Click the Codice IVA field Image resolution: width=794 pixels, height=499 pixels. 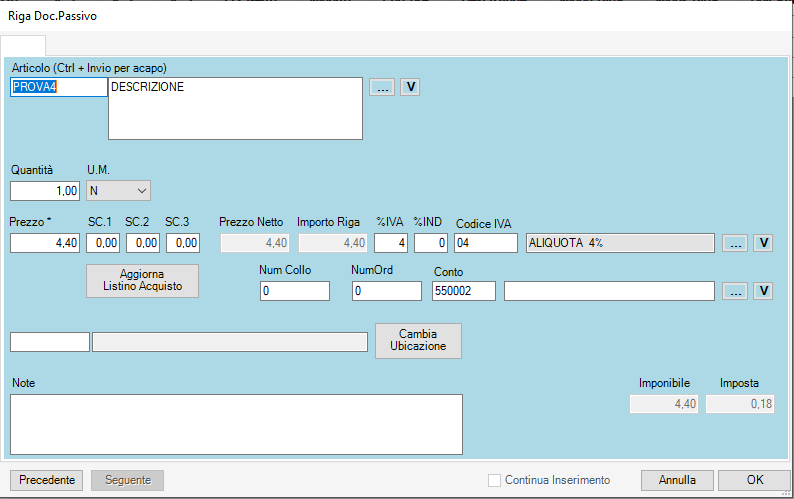click(485, 243)
